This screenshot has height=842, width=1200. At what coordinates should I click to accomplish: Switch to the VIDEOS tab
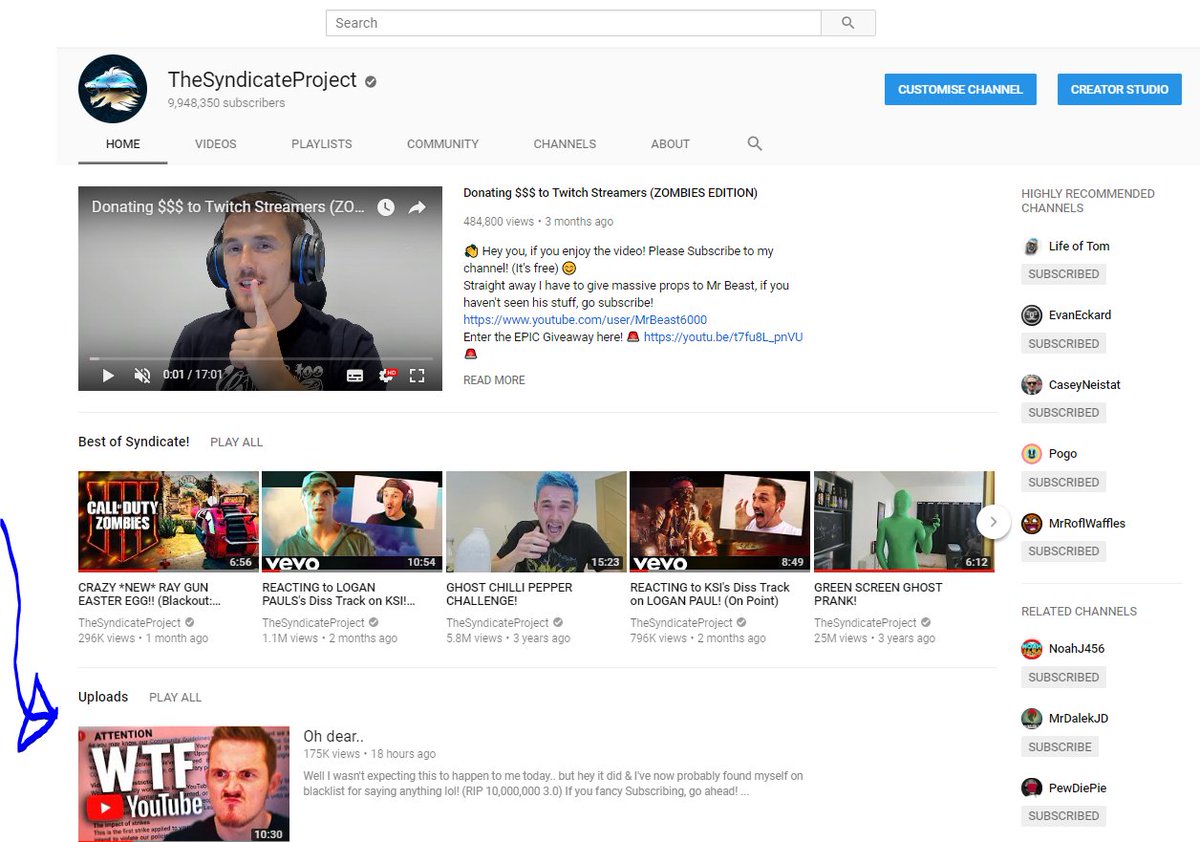point(216,144)
